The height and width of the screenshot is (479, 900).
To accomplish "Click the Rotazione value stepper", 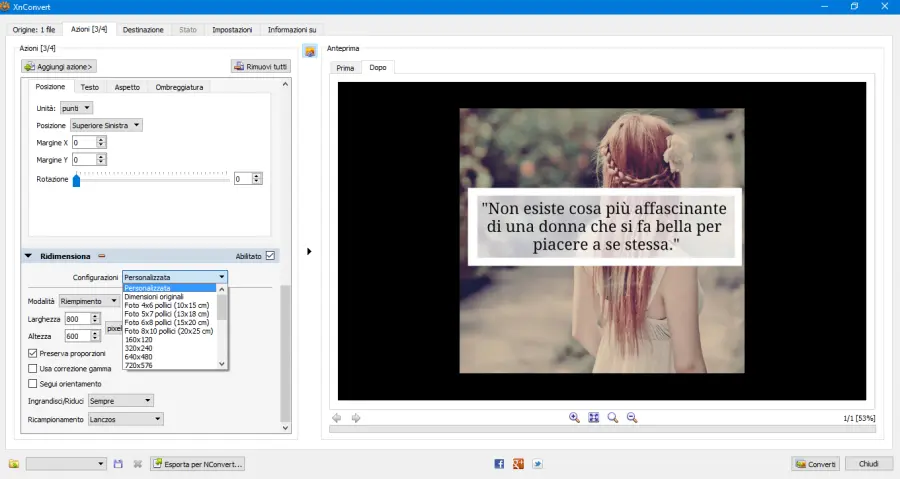I will pyautogui.click(x=257, y=179).
